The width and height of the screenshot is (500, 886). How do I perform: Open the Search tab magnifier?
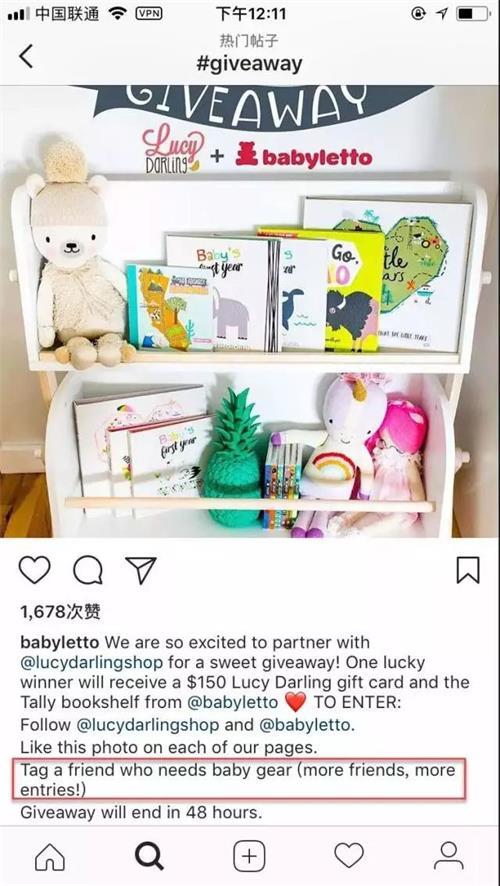[149, 857]
